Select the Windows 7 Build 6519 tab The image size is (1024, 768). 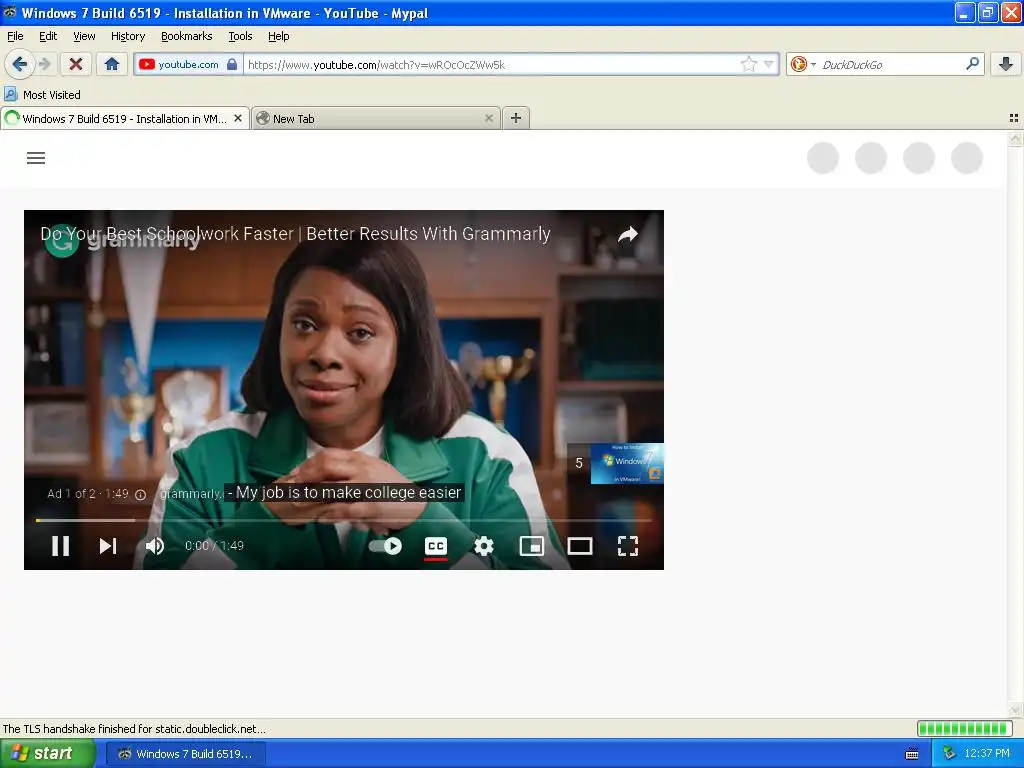point(124,118)
